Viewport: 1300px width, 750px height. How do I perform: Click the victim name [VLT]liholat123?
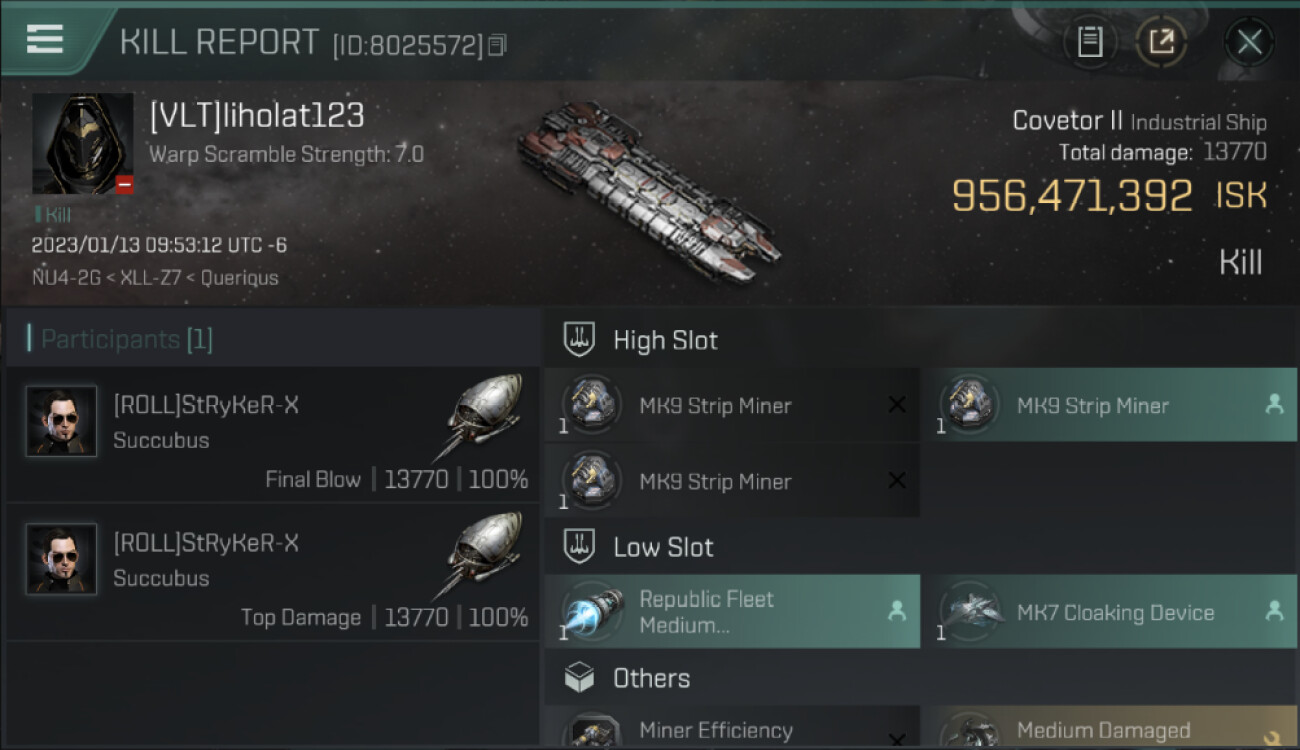(257, 116)
